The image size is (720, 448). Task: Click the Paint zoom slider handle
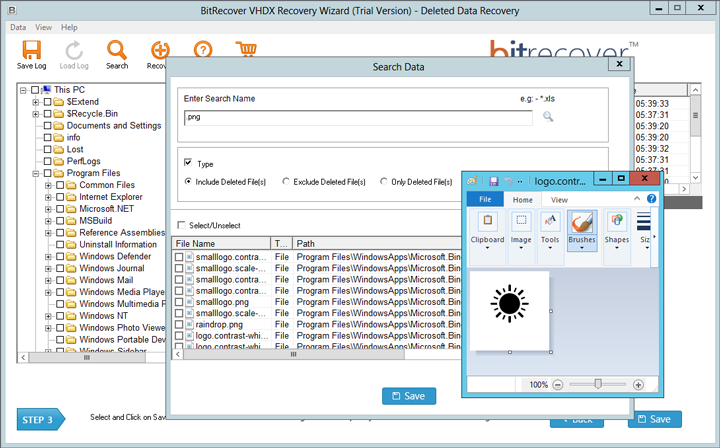coord(597,384)
